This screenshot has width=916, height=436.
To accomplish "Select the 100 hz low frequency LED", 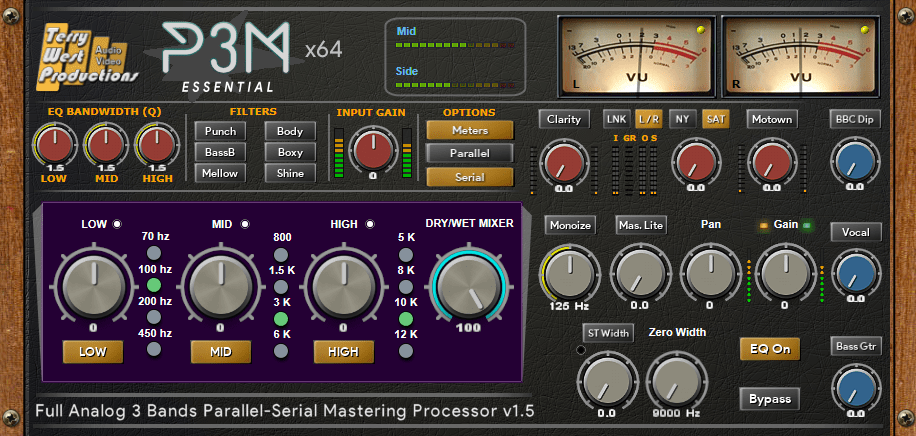I will (154, 285).
